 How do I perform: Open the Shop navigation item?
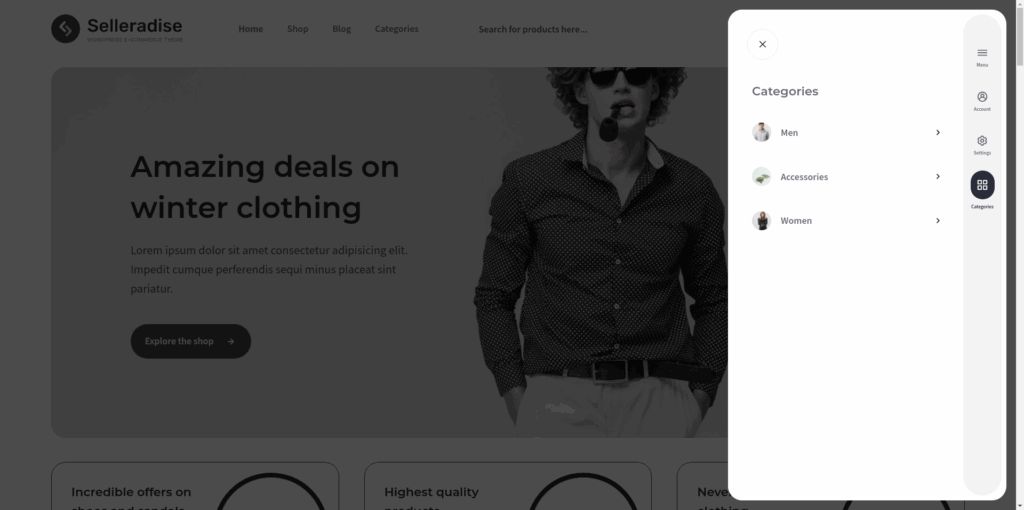[x=297, y=29]
